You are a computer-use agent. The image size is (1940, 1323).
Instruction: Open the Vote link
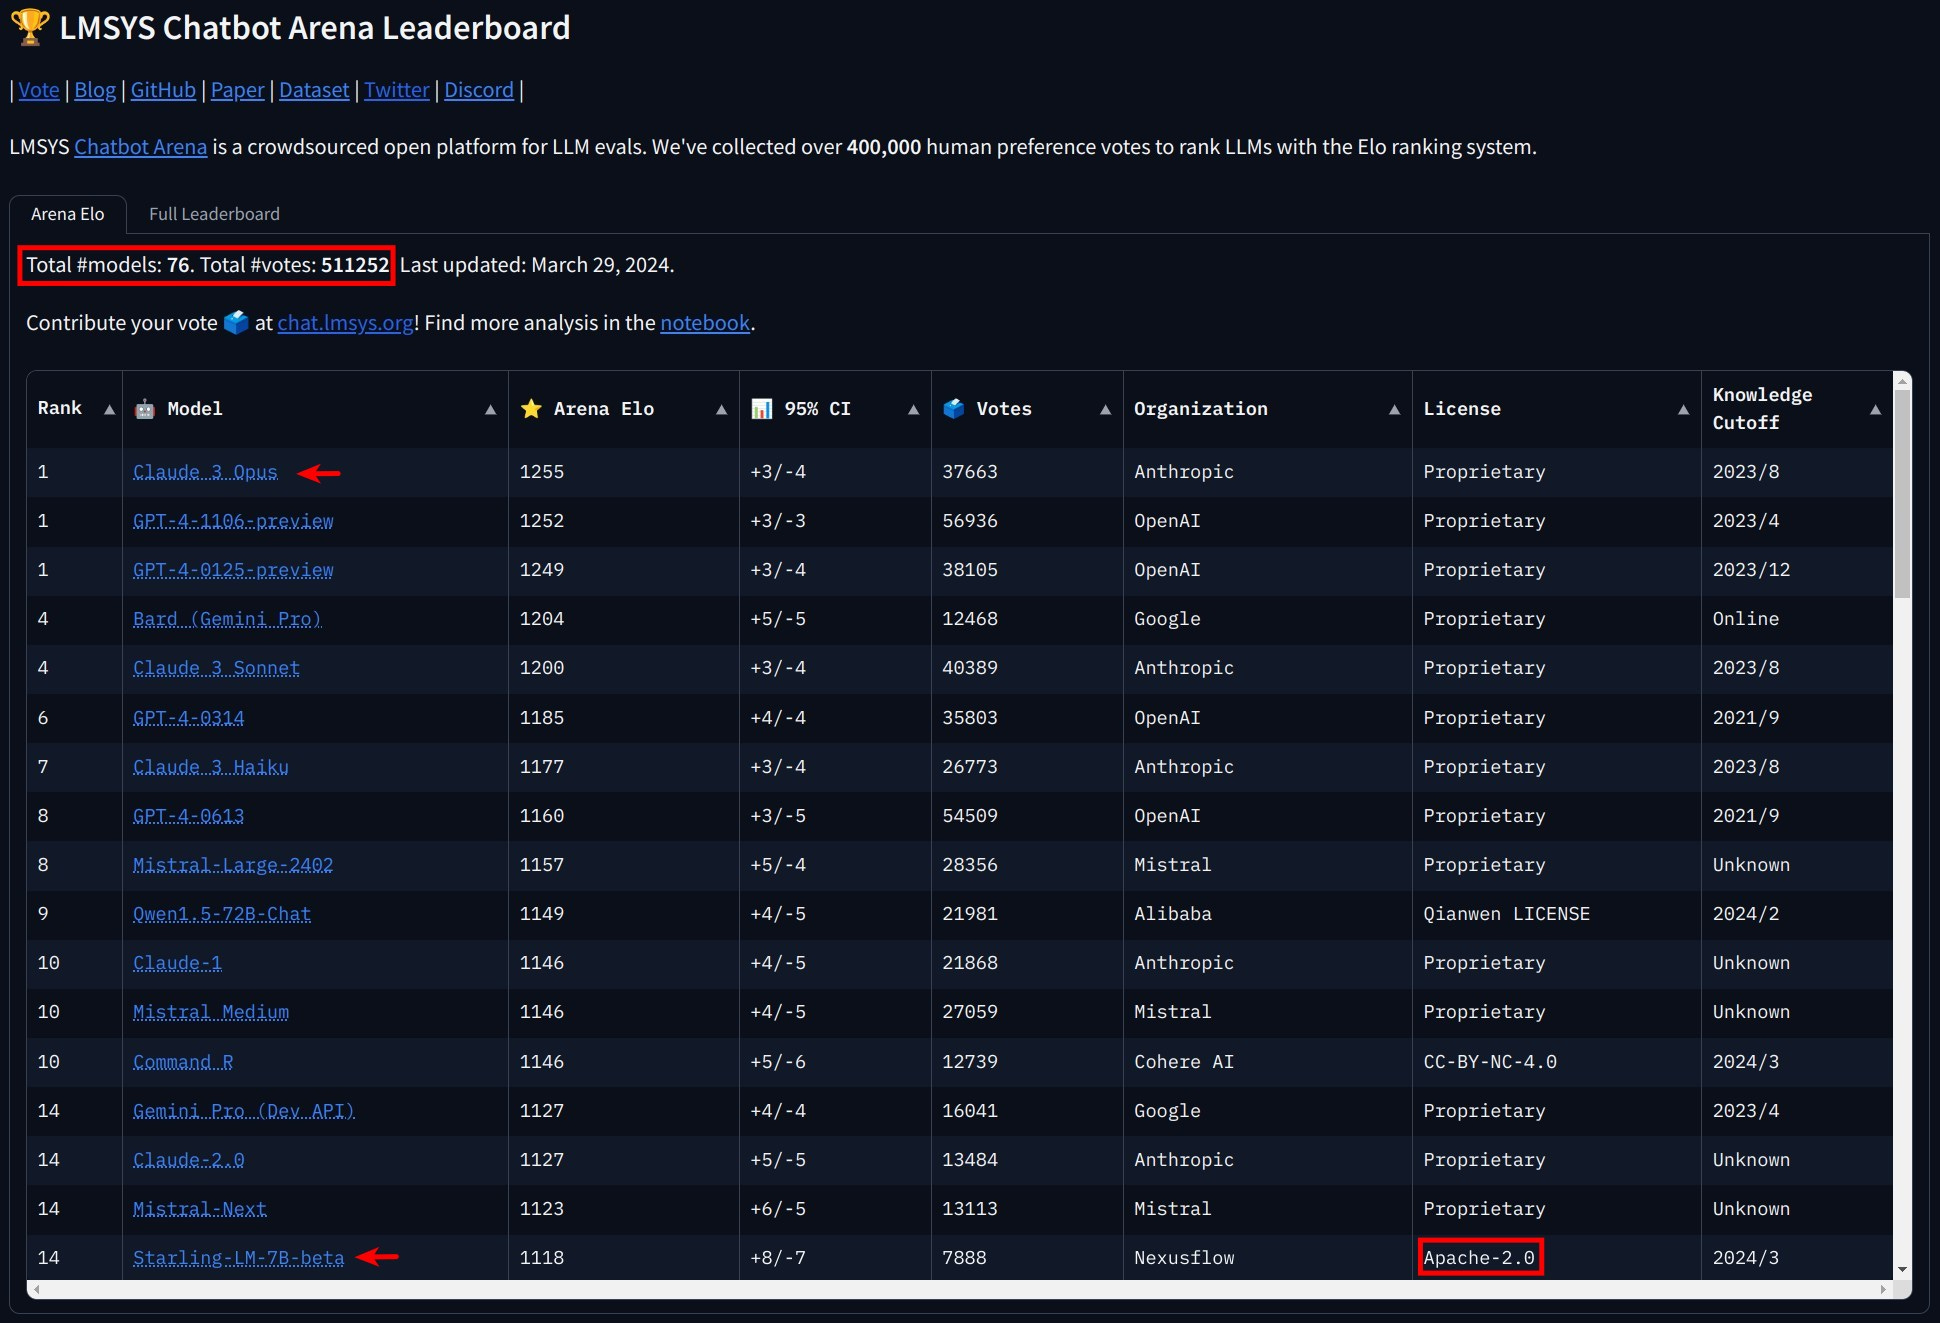click(x=39, y=90)
